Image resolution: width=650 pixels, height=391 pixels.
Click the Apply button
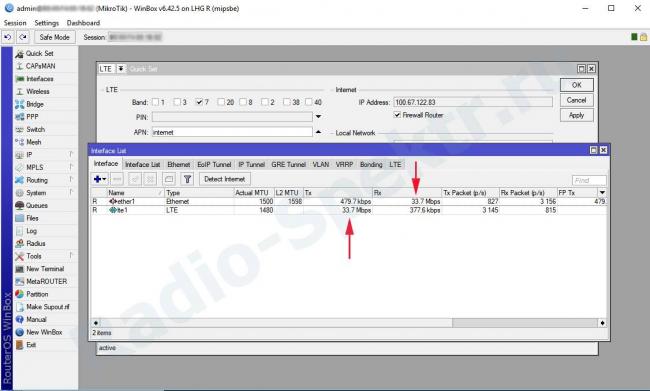pos(577,115)
